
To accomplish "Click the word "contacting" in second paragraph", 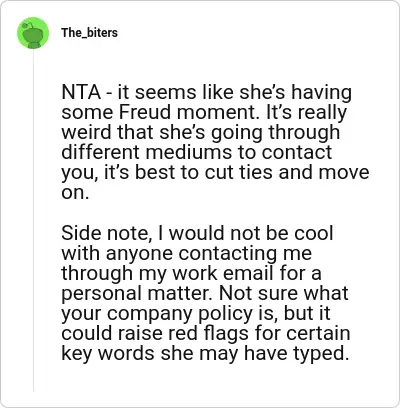I will click(228, 254).
